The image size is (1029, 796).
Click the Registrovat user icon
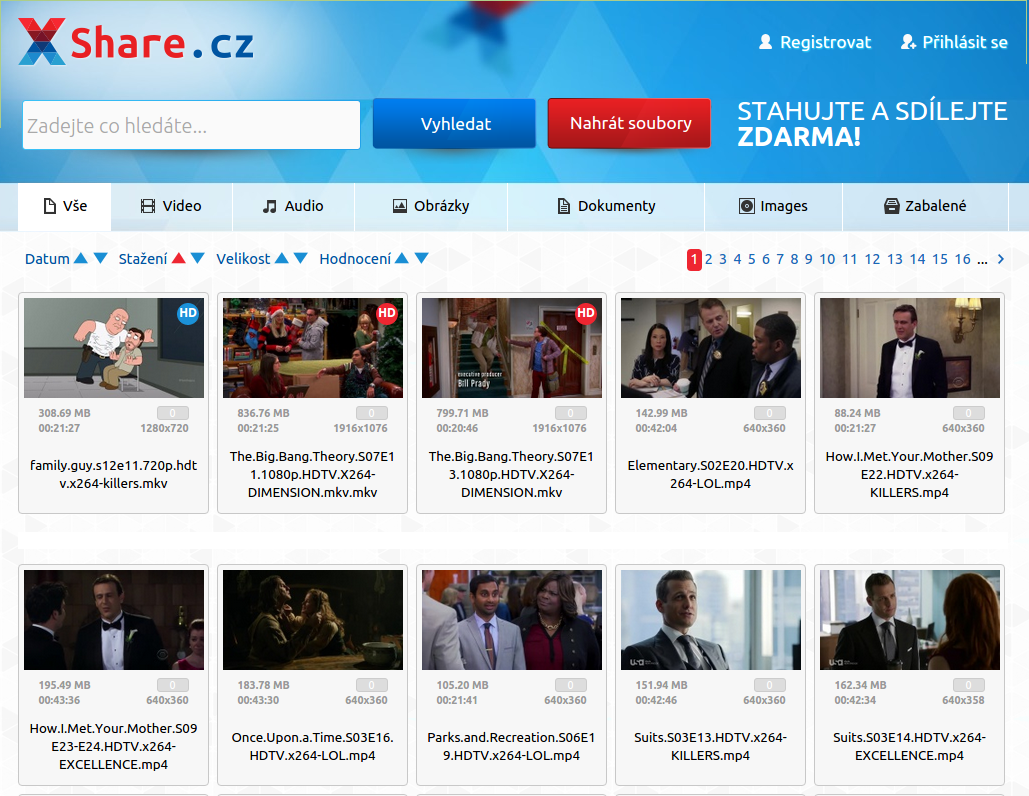pos(765,42)
